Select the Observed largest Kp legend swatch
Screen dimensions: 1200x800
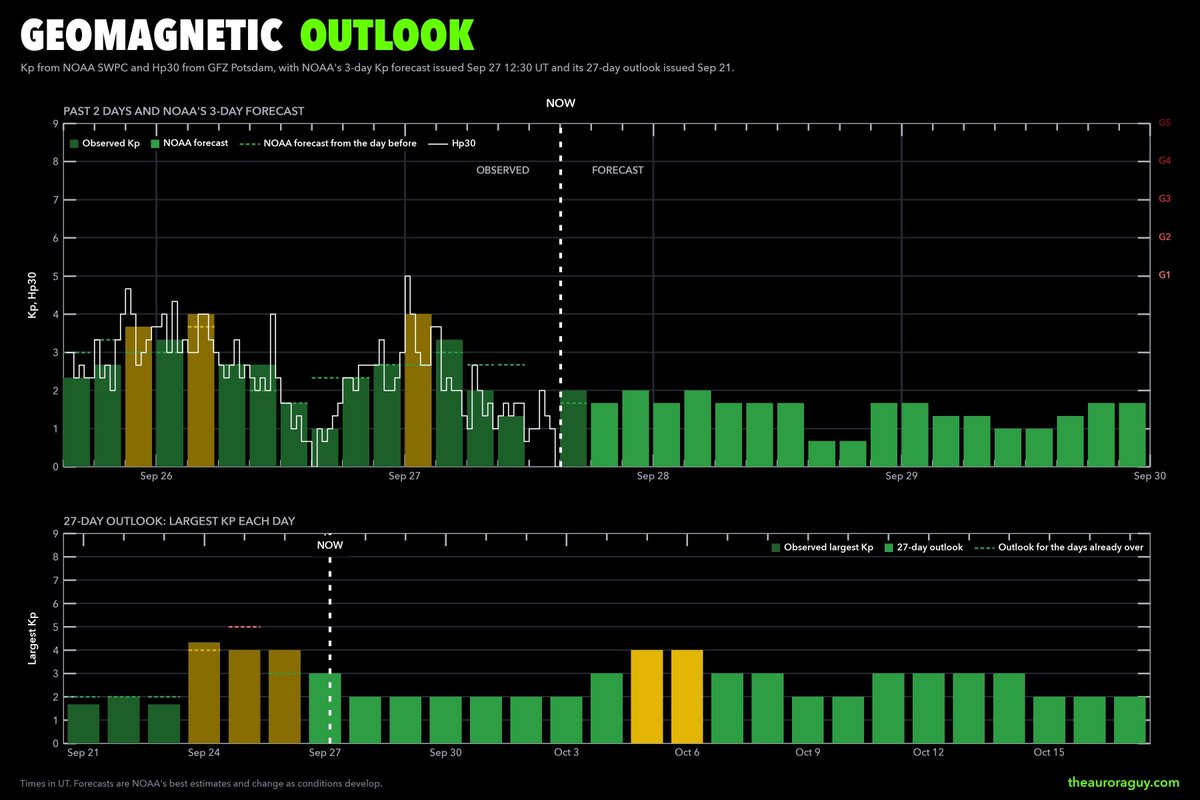tap(777, 548)
